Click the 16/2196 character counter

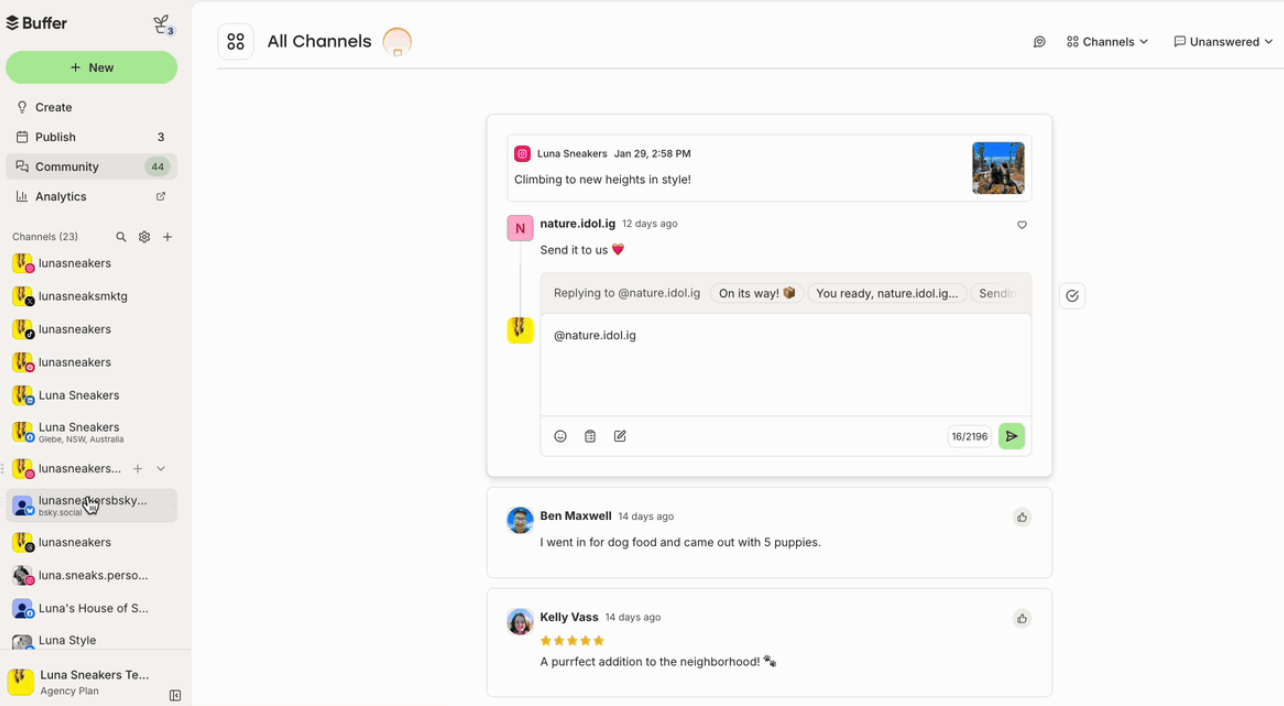[x=970, y=437]
